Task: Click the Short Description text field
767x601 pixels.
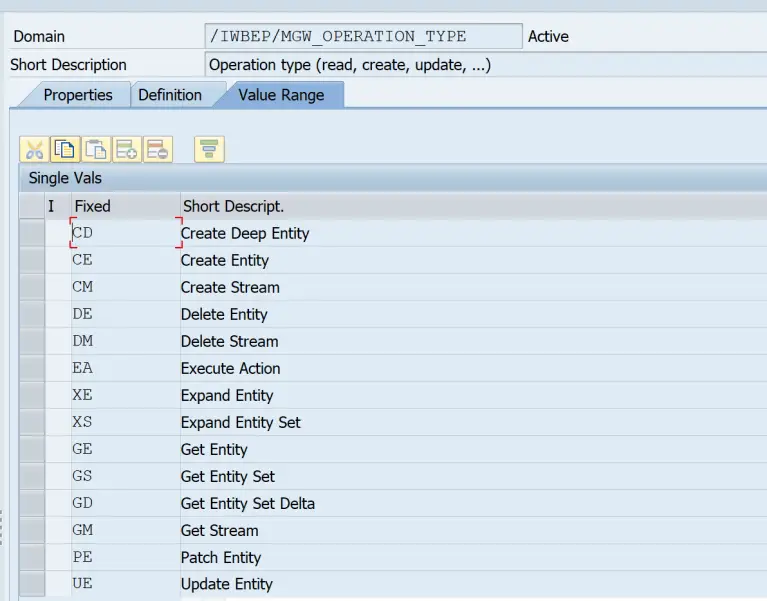Action: click(480, 65)
